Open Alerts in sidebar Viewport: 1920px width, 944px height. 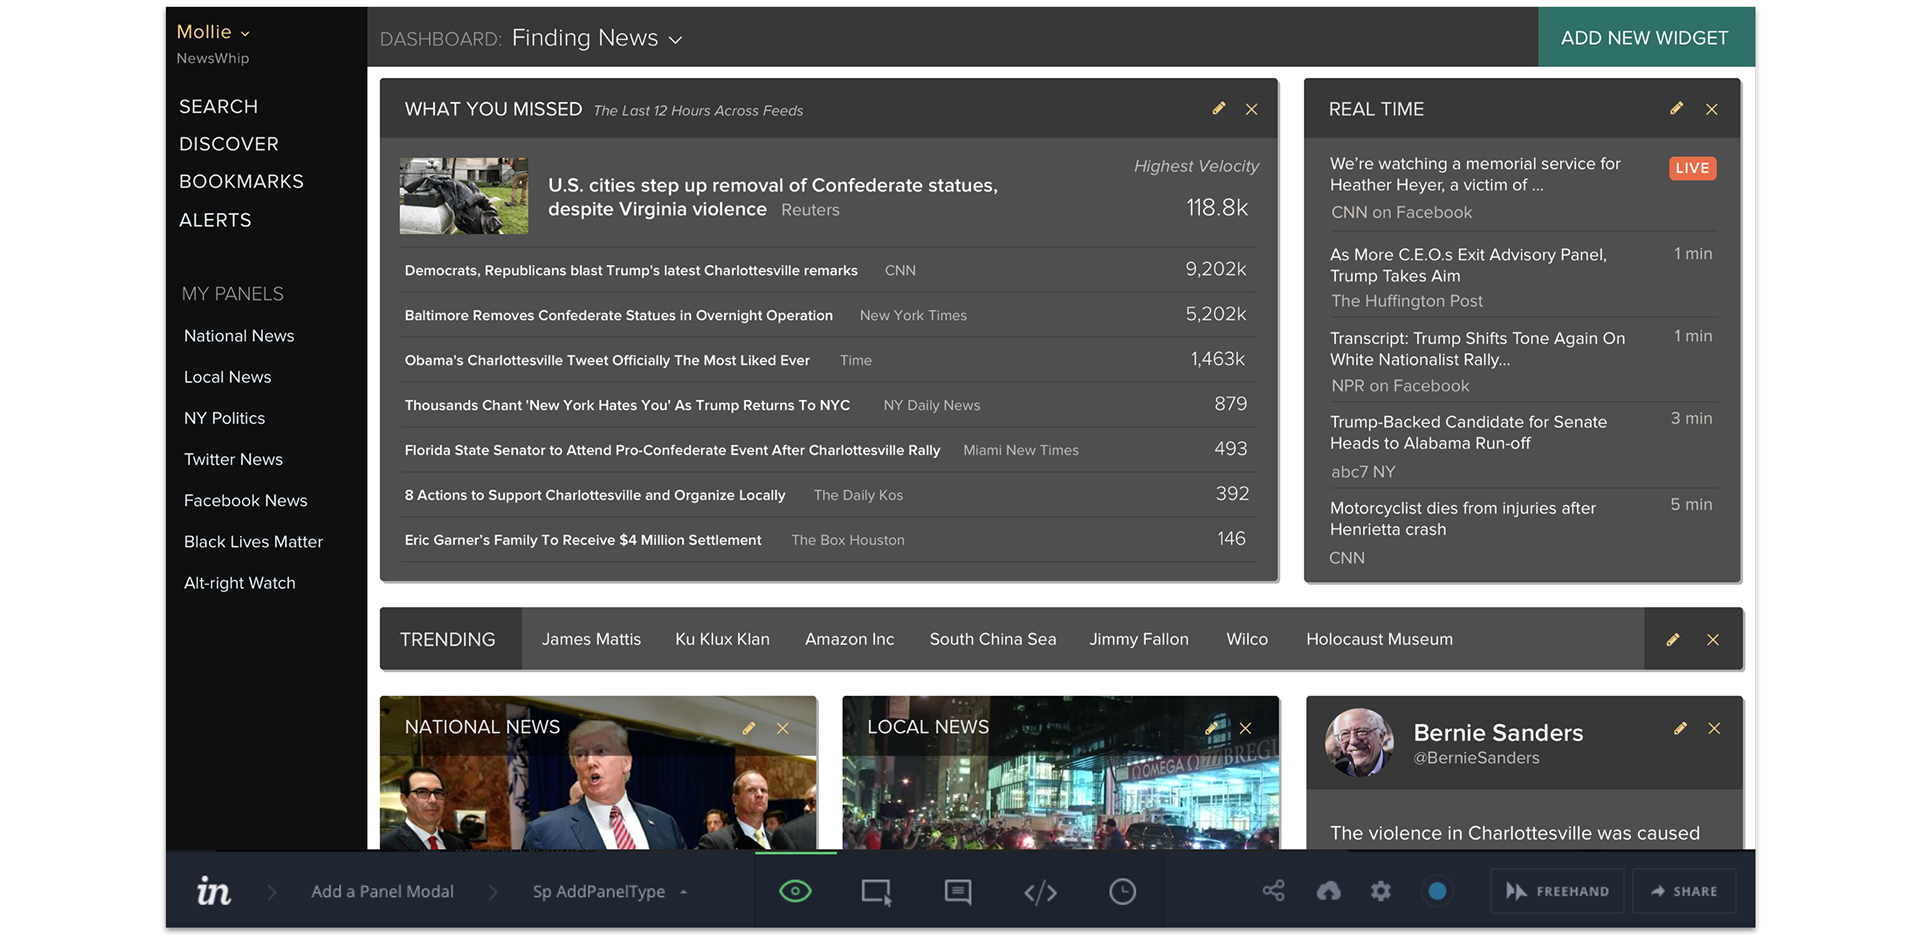click(x=215, y=220)
